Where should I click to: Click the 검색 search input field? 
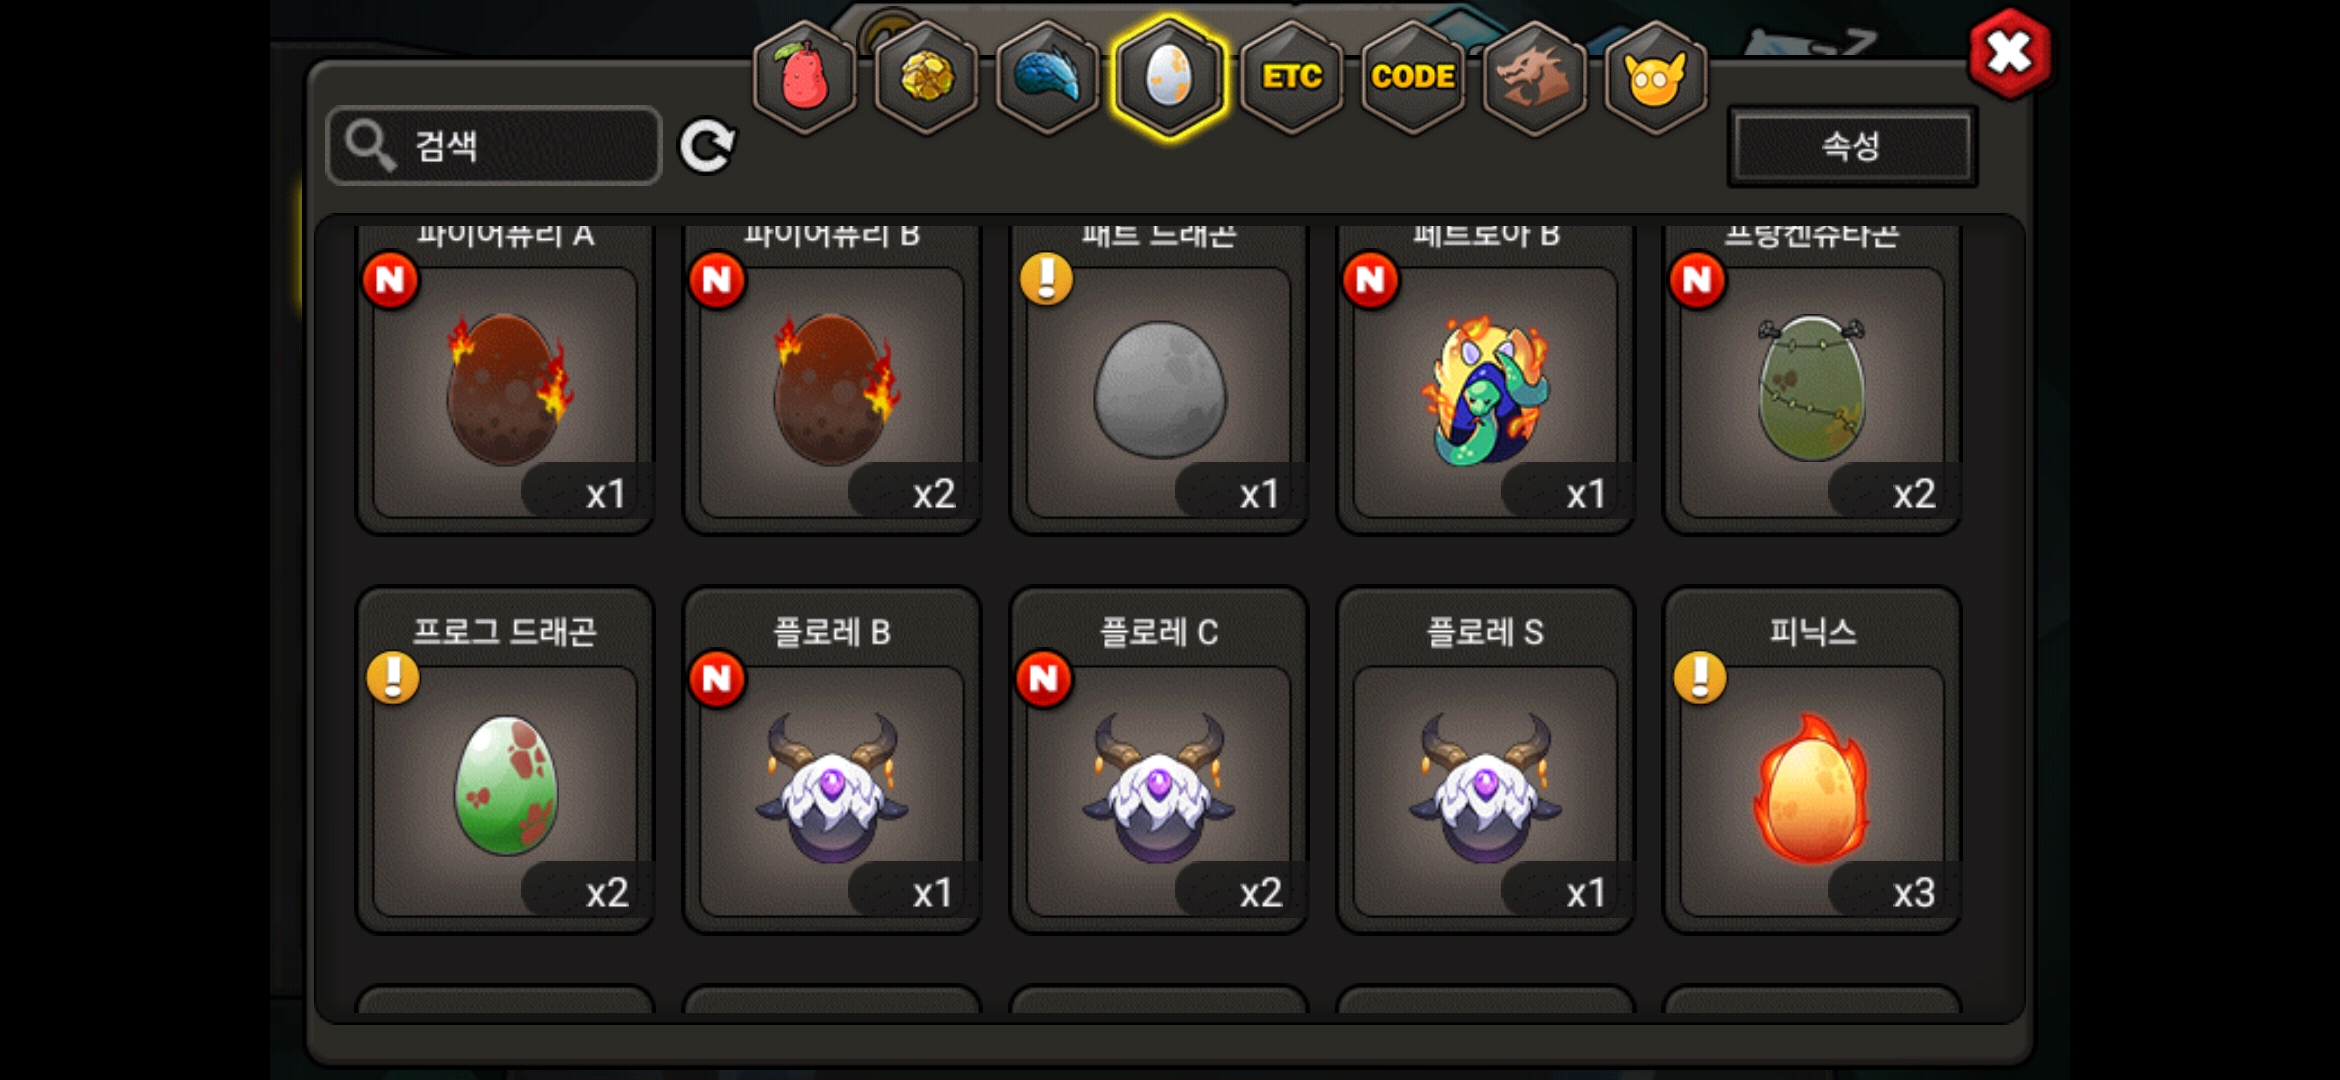coord(494,146)
